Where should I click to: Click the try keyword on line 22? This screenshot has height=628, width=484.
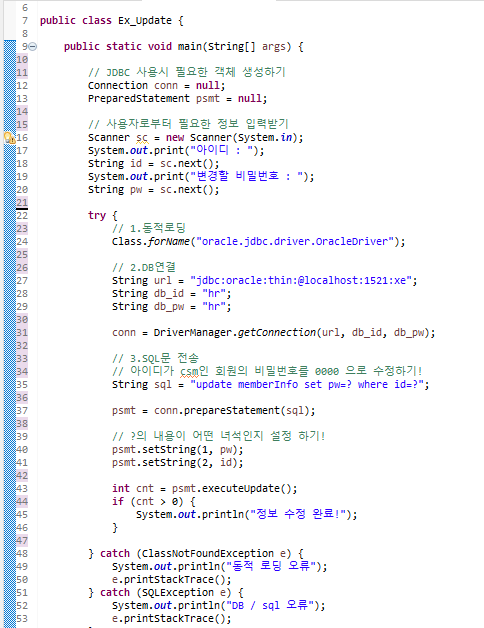[97, 215]
